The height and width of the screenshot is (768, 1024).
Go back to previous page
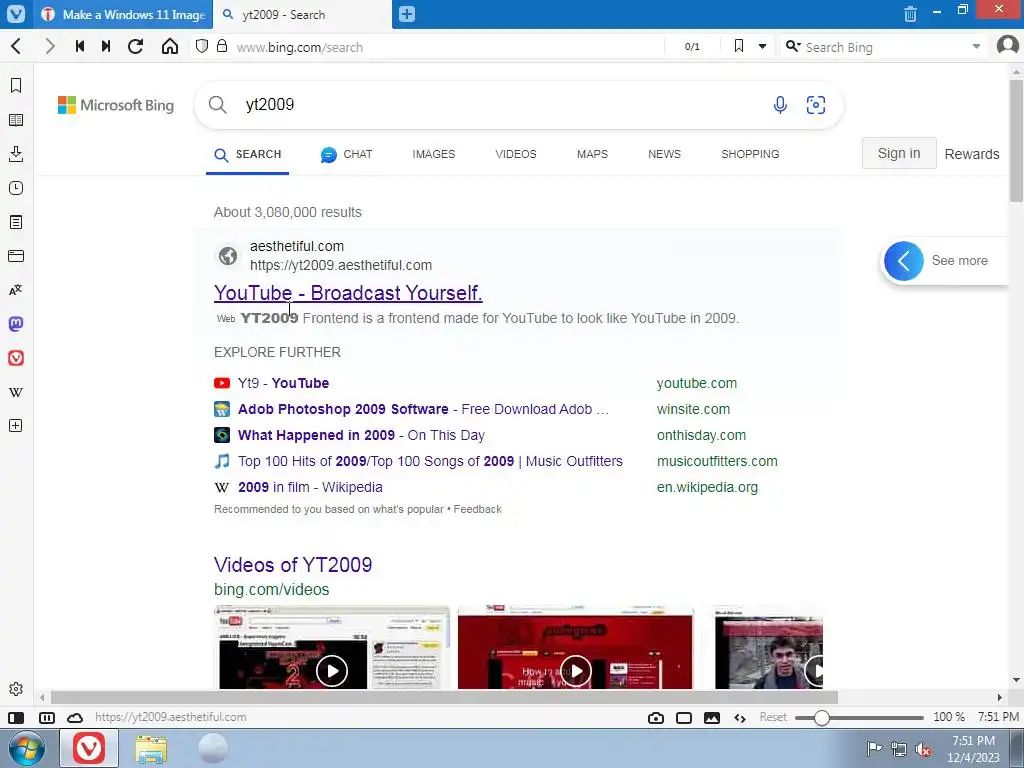[x=17, y=46]
